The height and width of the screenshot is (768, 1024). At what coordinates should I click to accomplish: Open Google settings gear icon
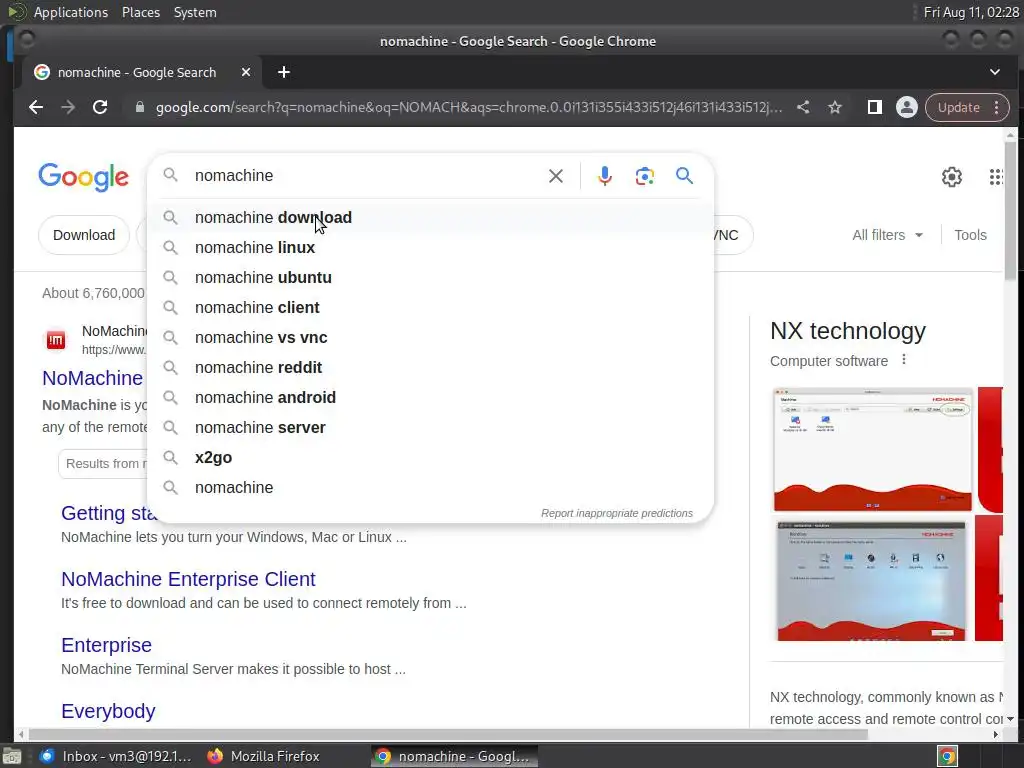click(x=952, y=176)
